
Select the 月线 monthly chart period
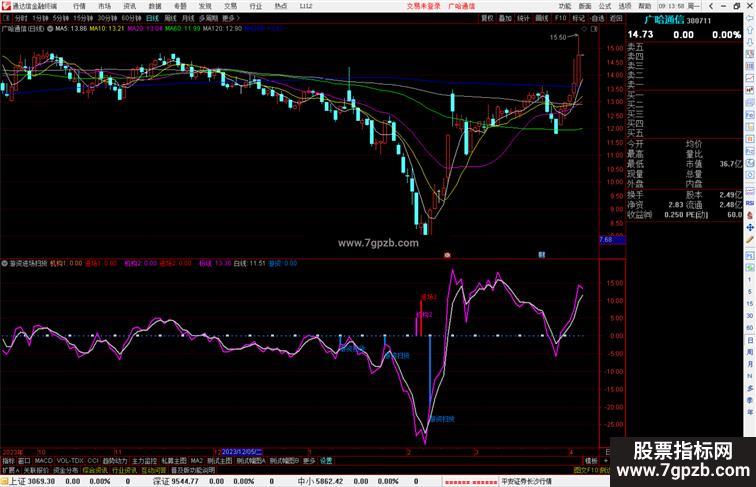(x=188, y=18)
